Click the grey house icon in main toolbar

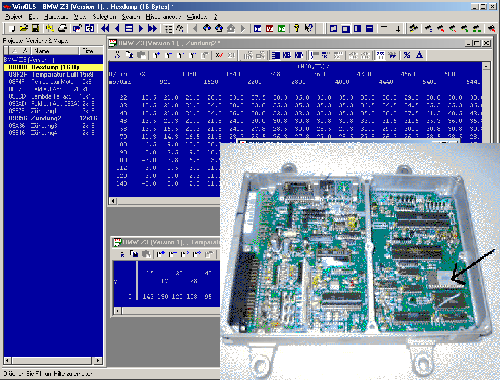point(231,29)
